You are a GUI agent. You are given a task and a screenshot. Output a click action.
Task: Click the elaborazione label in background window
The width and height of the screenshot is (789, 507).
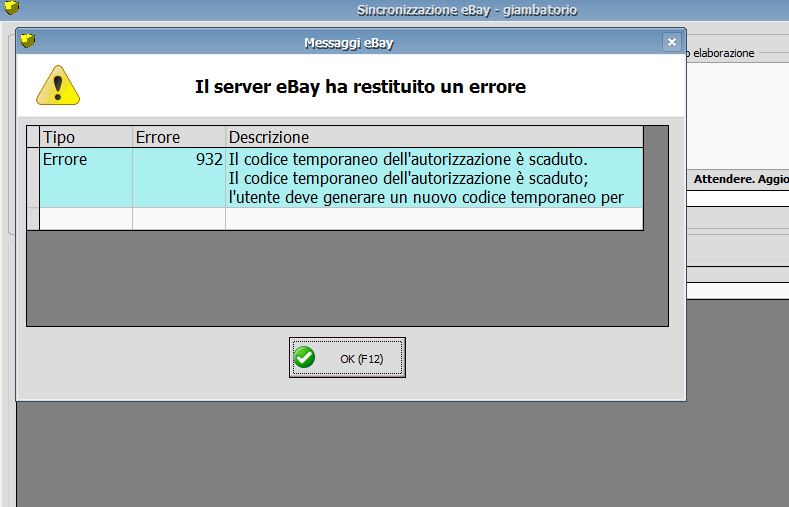click(723, 53)
